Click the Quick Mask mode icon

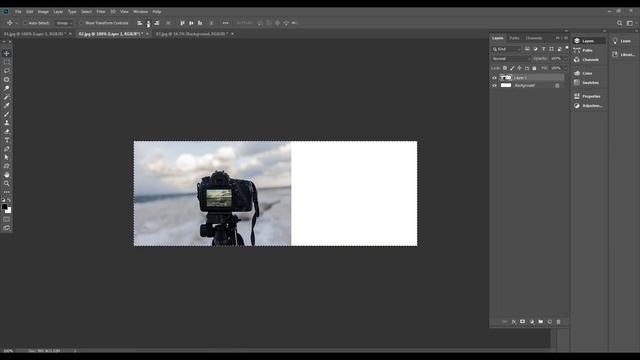click(7, 219)
